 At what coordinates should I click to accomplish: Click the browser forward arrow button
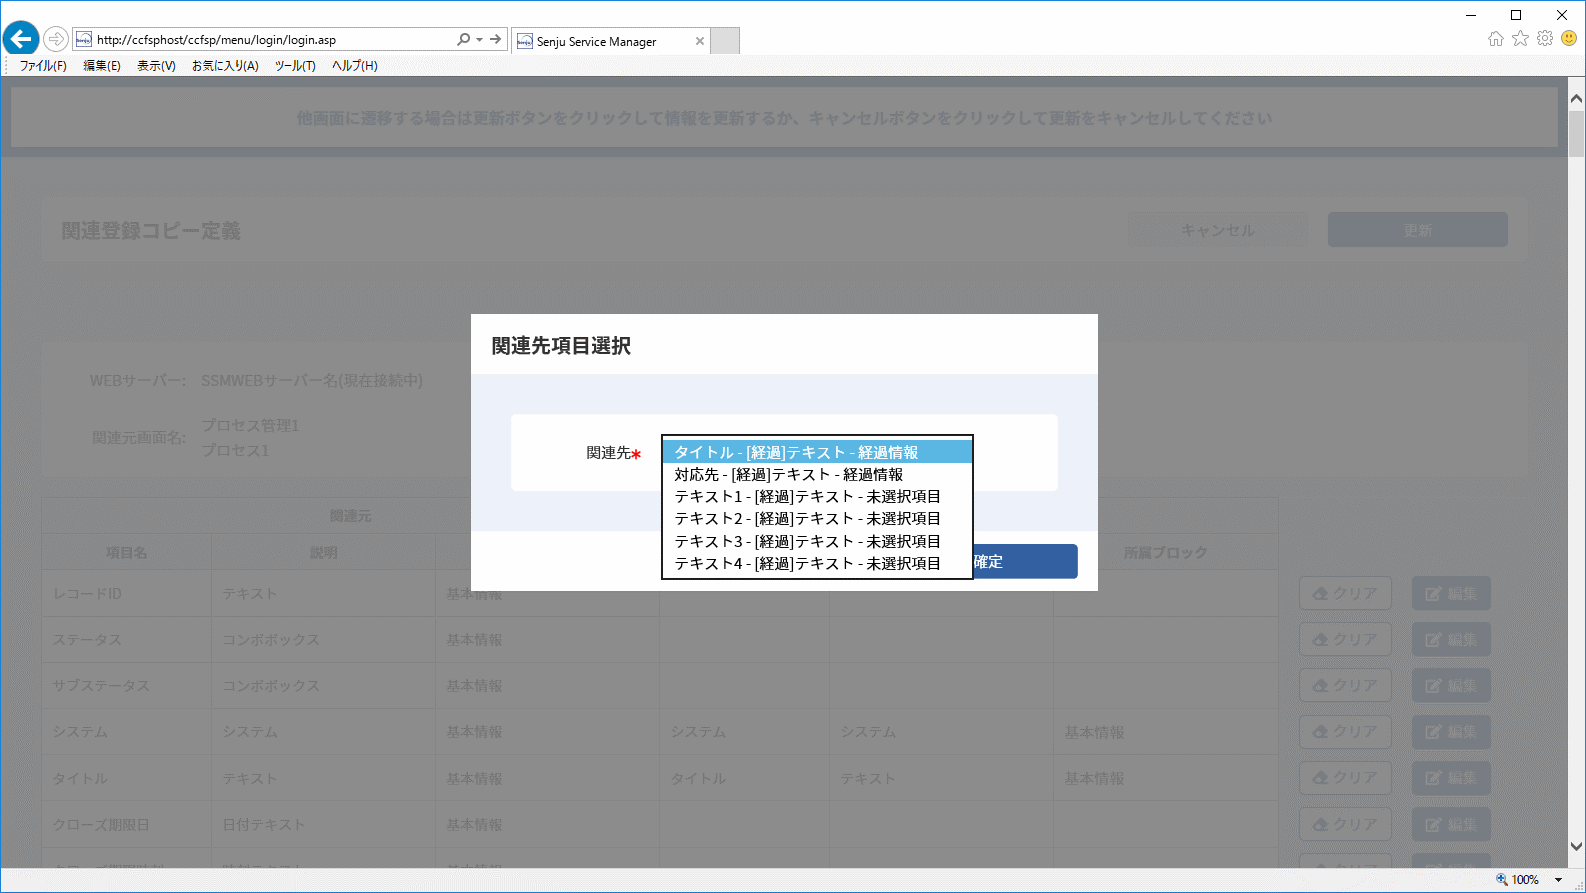pyautogui.click(x=56, y=39)
